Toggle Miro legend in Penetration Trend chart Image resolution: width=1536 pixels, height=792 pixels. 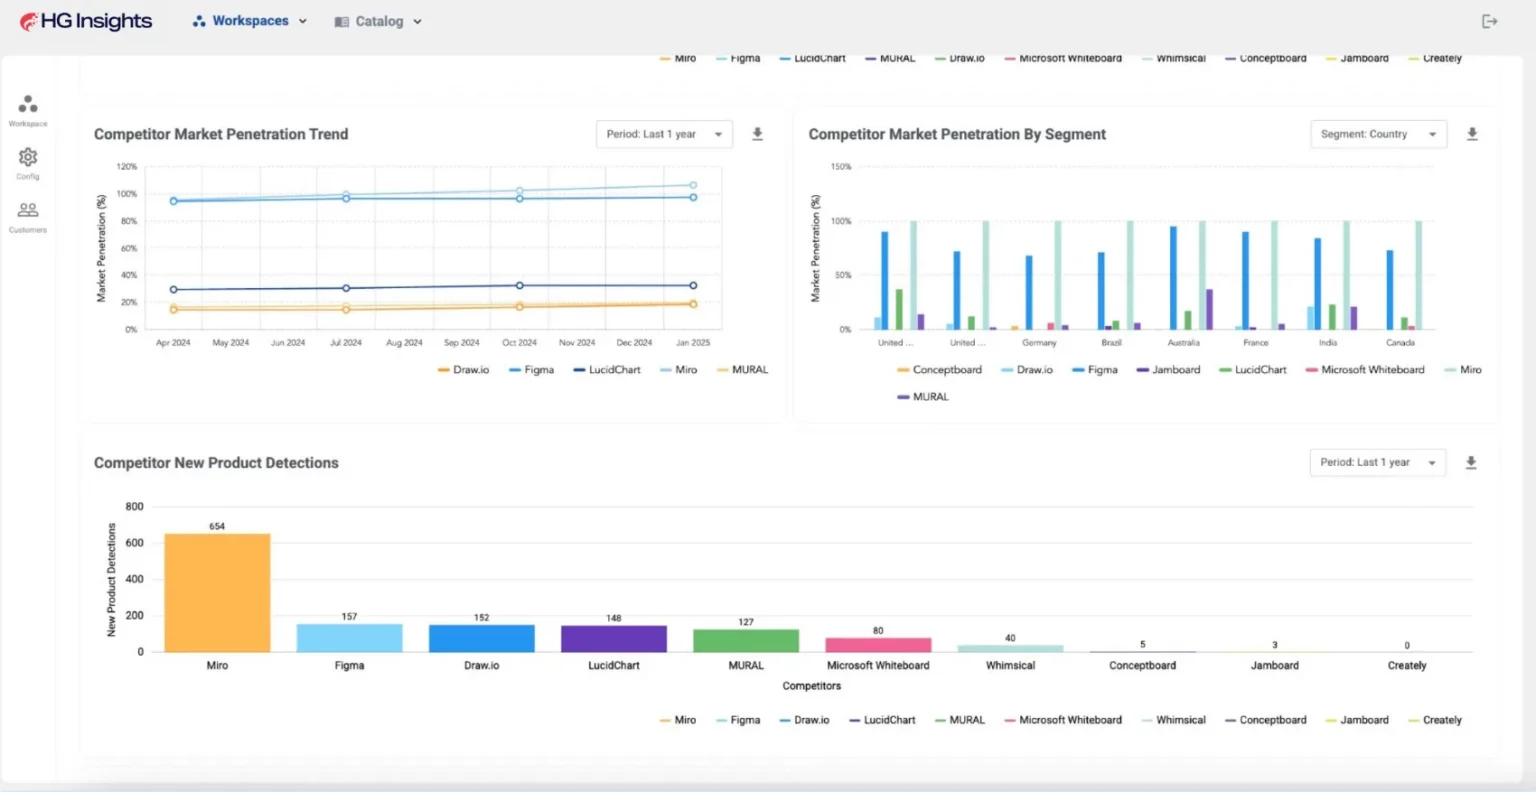pos(678,370)
